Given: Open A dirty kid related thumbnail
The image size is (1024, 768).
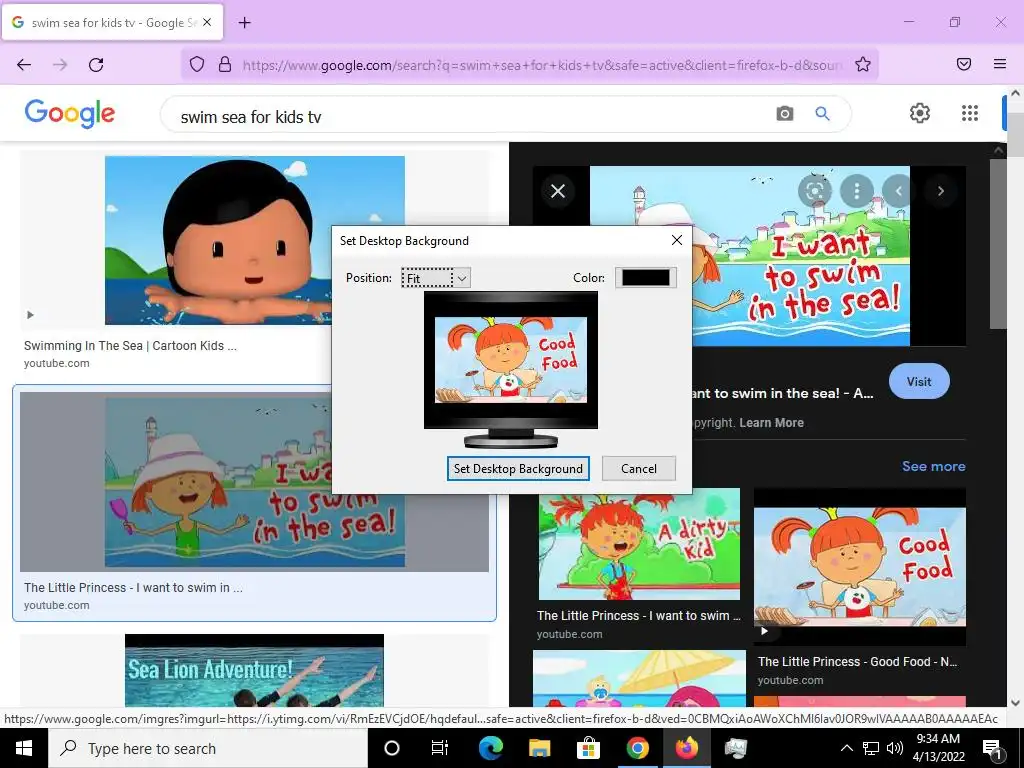Looking at the screenshot, I should (x=639, y=544).
